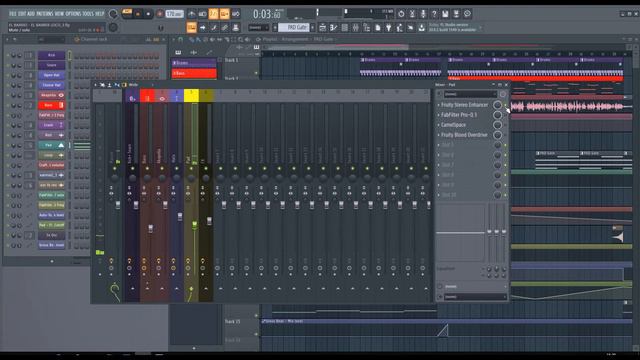This screenshot has height=360, width=640.
Task: Toggle typing keyboard to piano icon
Action: coord(191,28)
